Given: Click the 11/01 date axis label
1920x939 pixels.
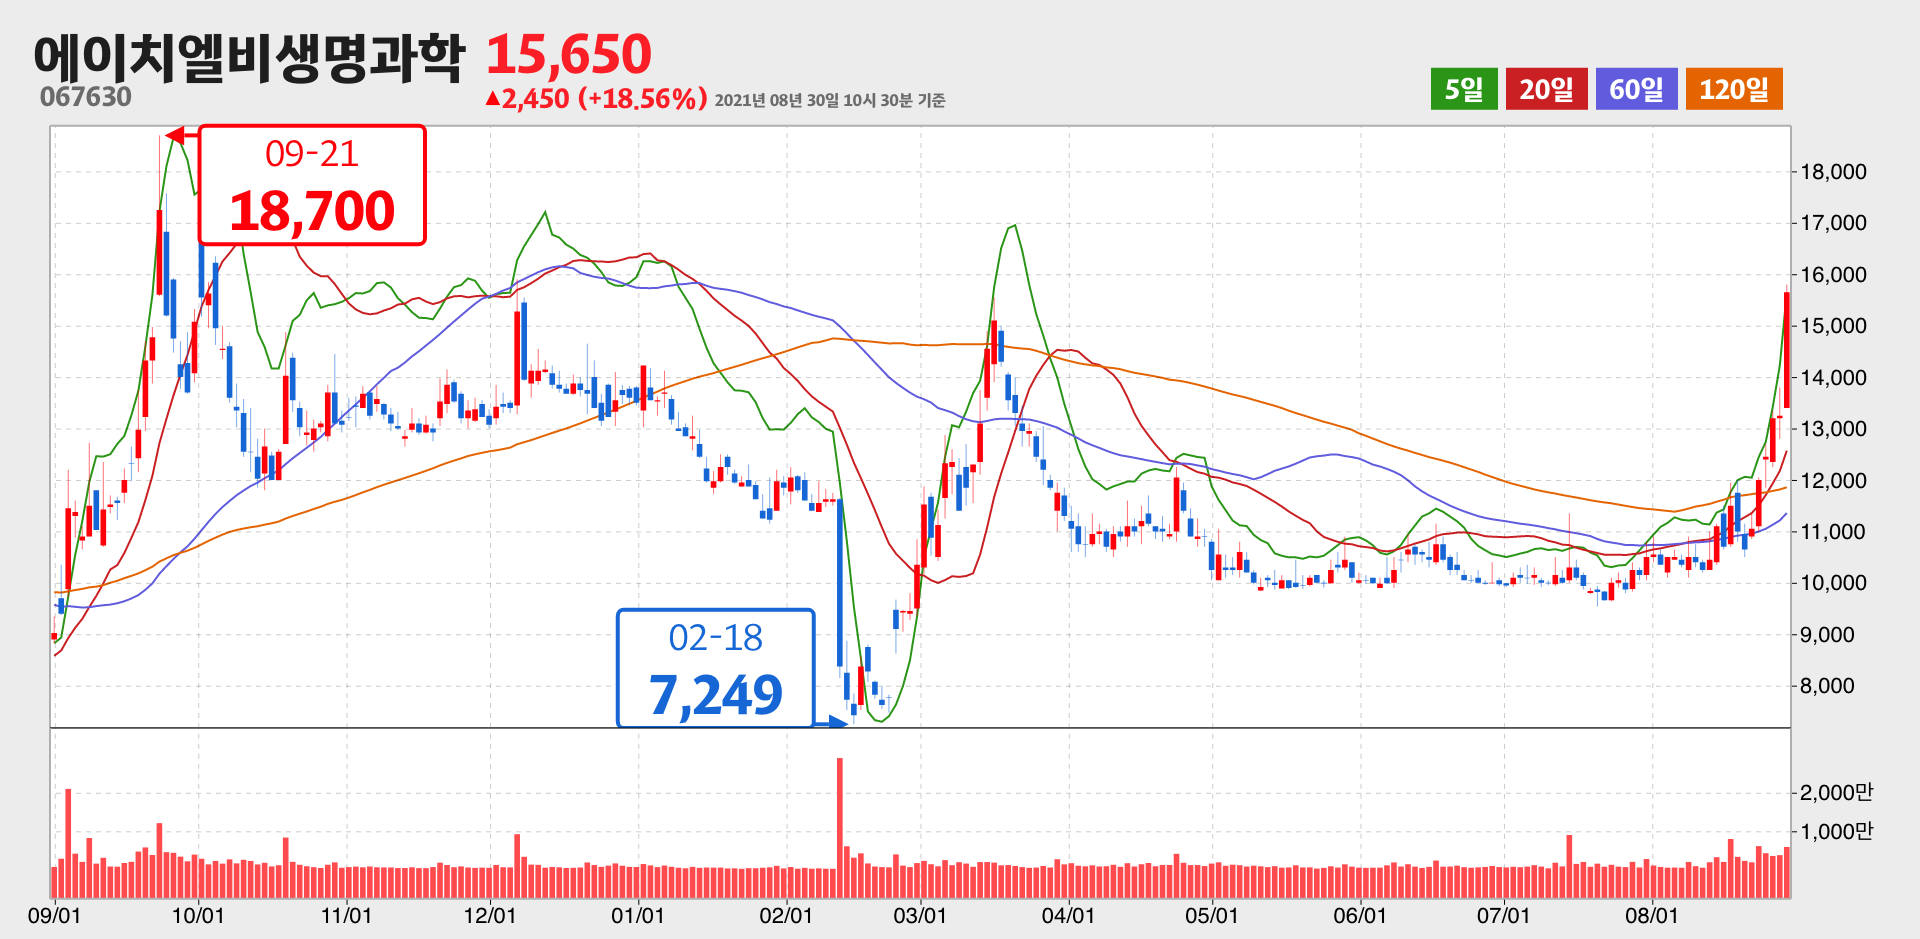Looking at the screenshot, I should click(x=346, y=915).
